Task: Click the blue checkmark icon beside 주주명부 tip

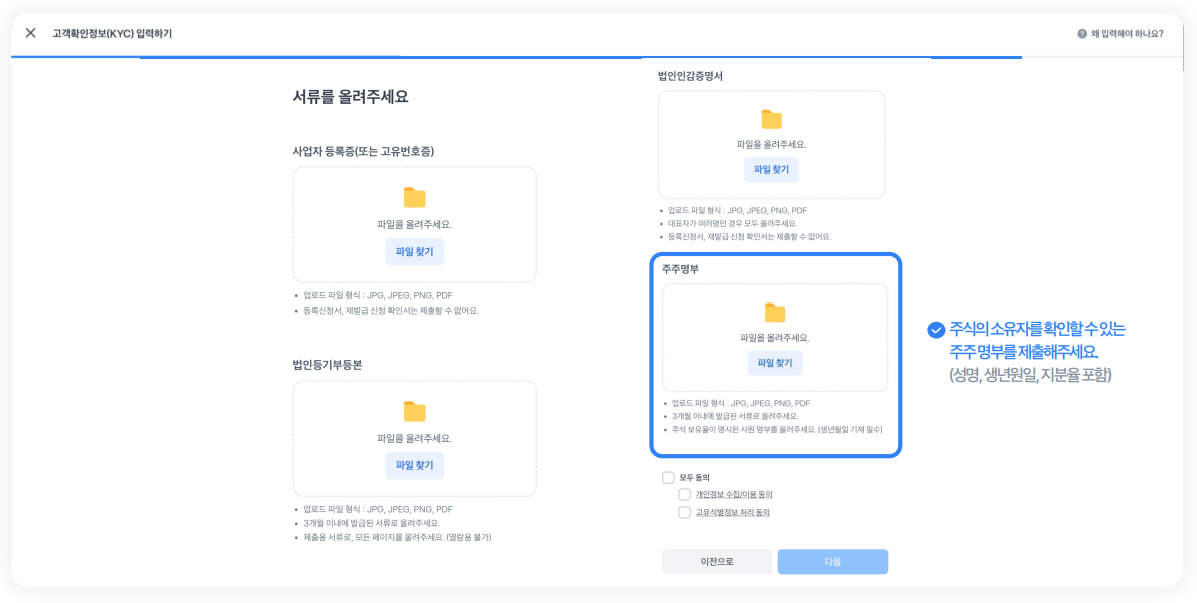Action: (x=936, y=330)
